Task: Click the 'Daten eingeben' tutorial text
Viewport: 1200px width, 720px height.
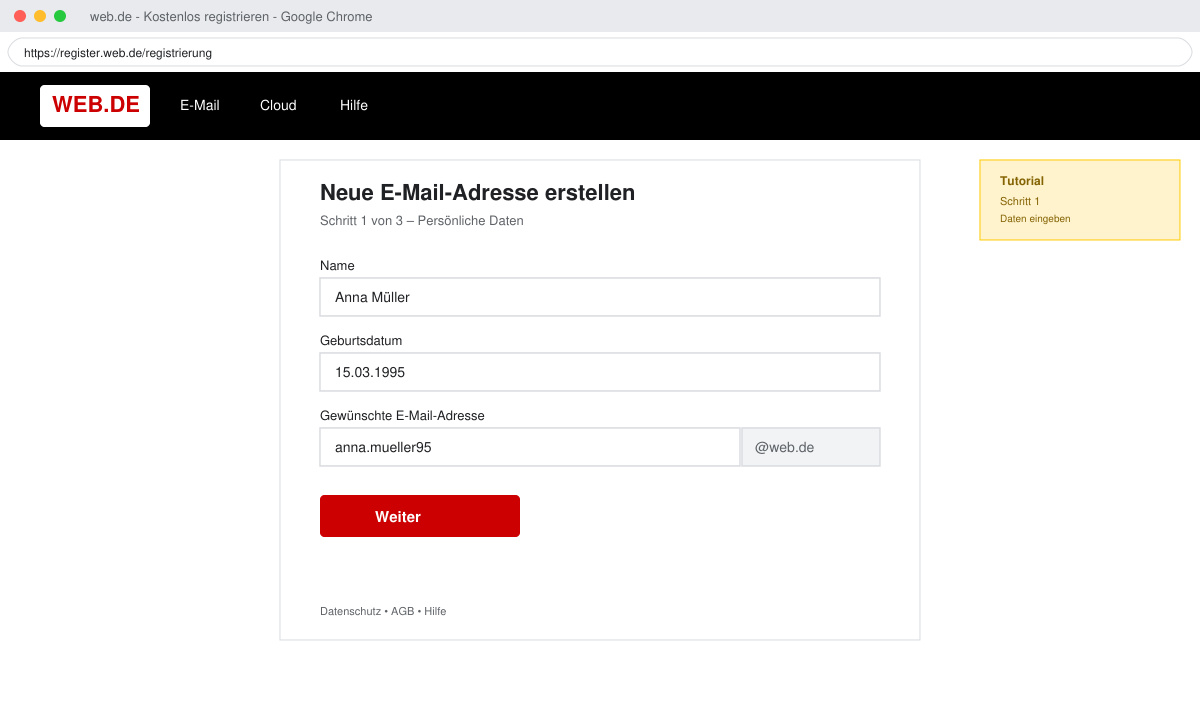Action: click(x=1035, y=218)
